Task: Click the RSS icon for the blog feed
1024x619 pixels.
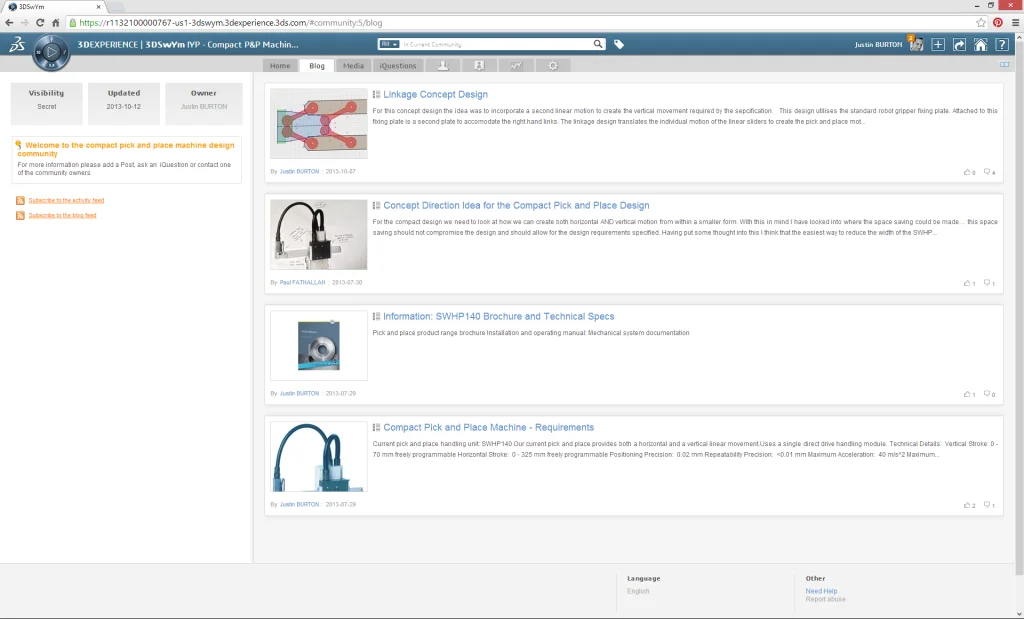Action: tap(20, 215)
